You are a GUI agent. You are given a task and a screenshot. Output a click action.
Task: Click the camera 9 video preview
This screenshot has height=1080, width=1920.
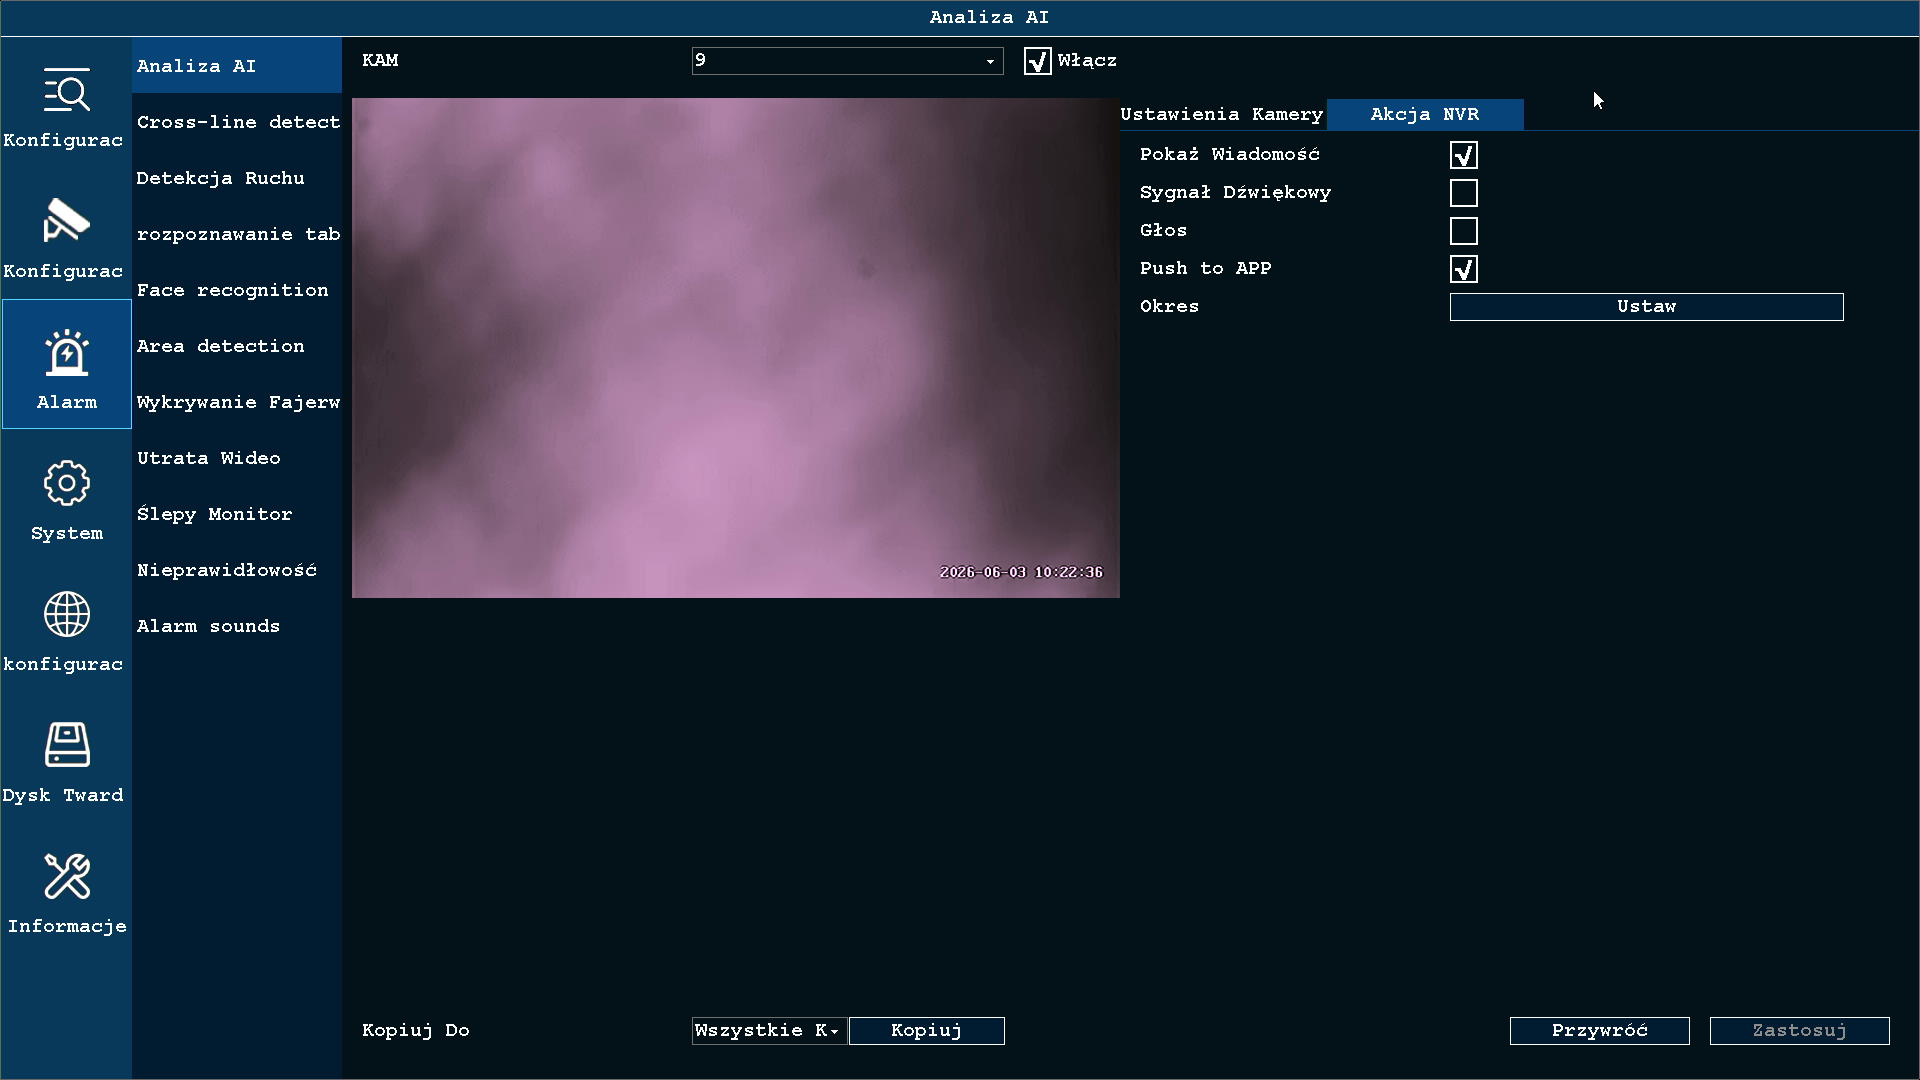tap(736, 348)
